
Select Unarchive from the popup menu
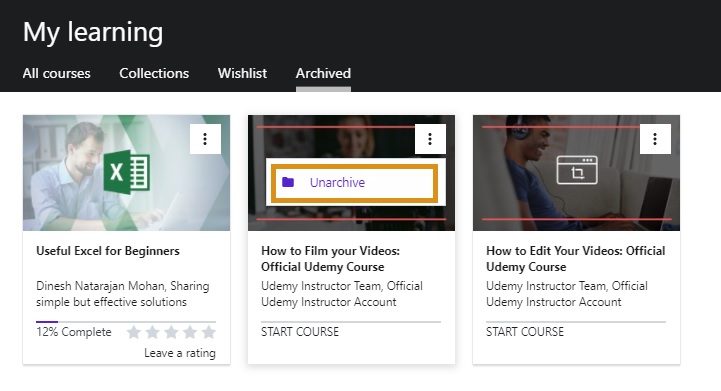click(354, 183)
